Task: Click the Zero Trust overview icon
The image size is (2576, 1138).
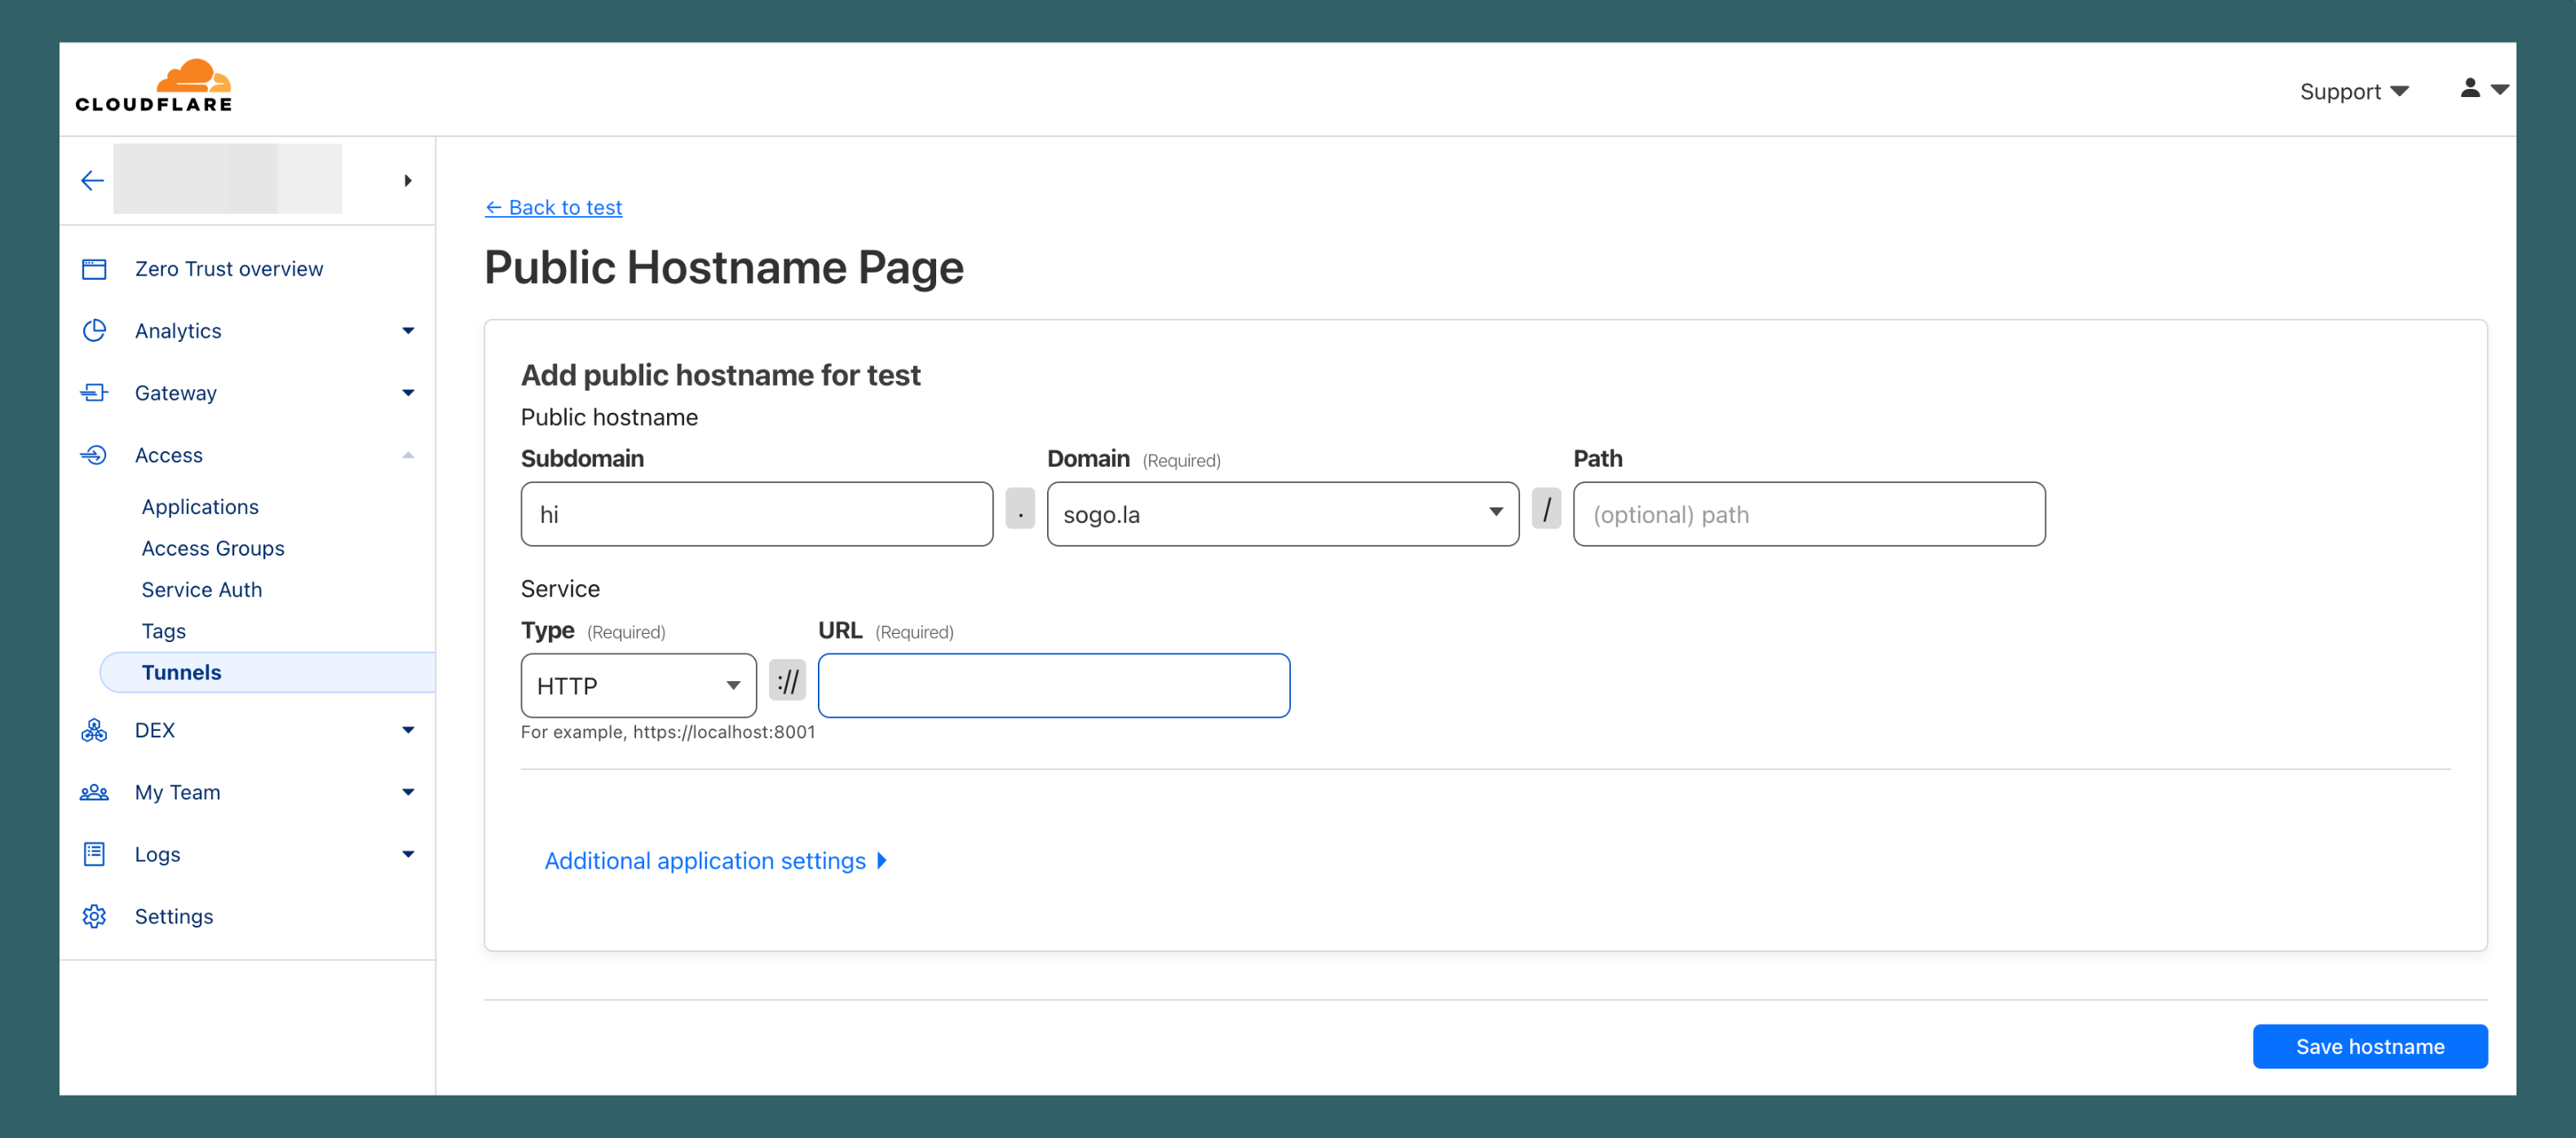Action: [94, 269]
